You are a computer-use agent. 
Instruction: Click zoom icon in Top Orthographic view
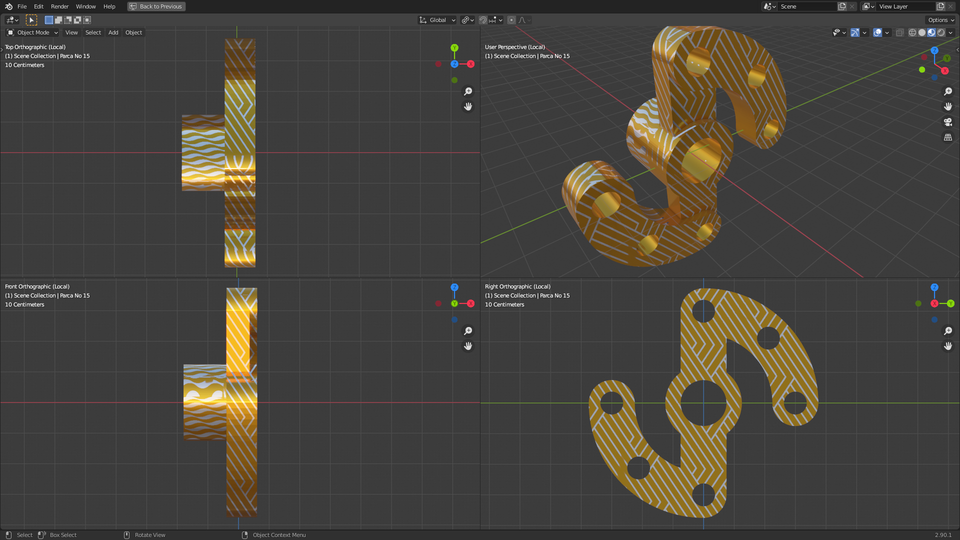(468, 91)
